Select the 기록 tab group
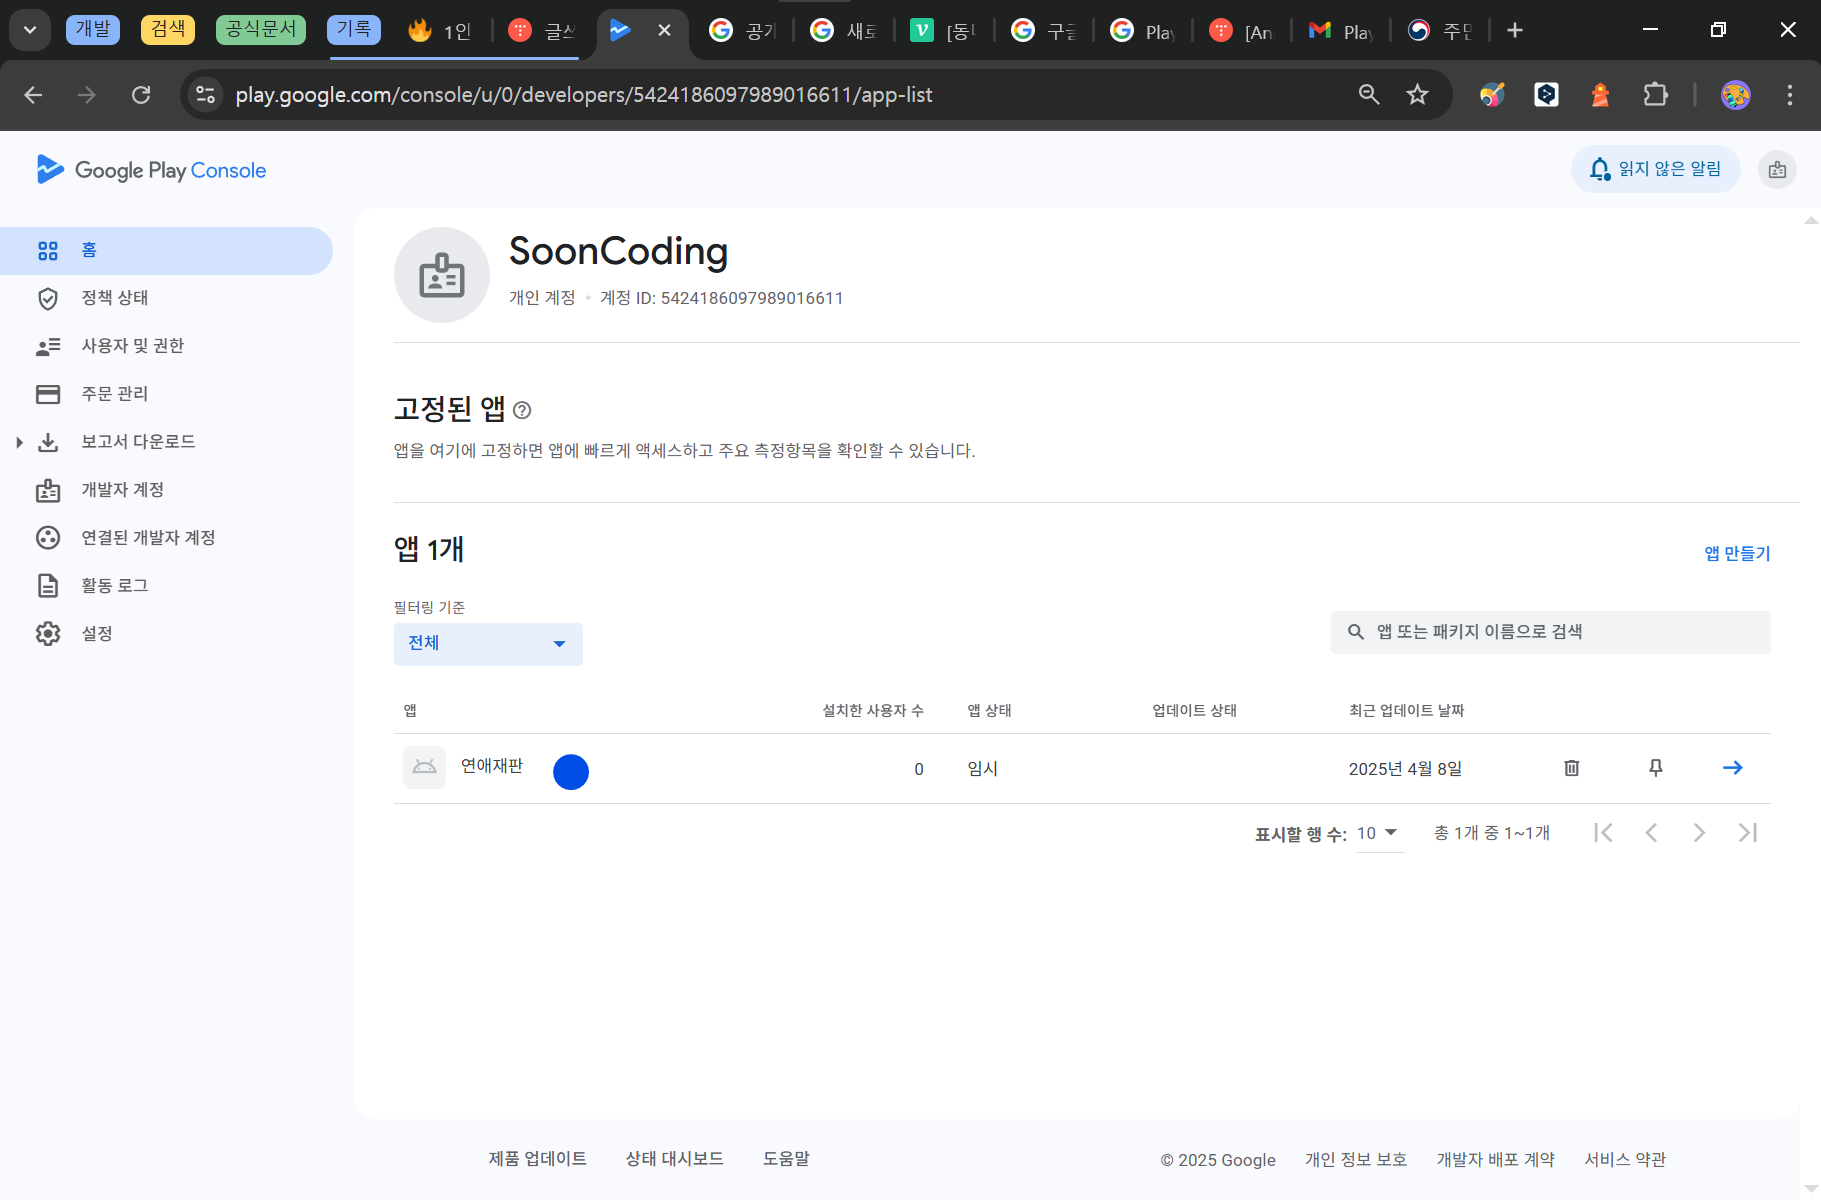1821x1200 pixels. [354, 29]
